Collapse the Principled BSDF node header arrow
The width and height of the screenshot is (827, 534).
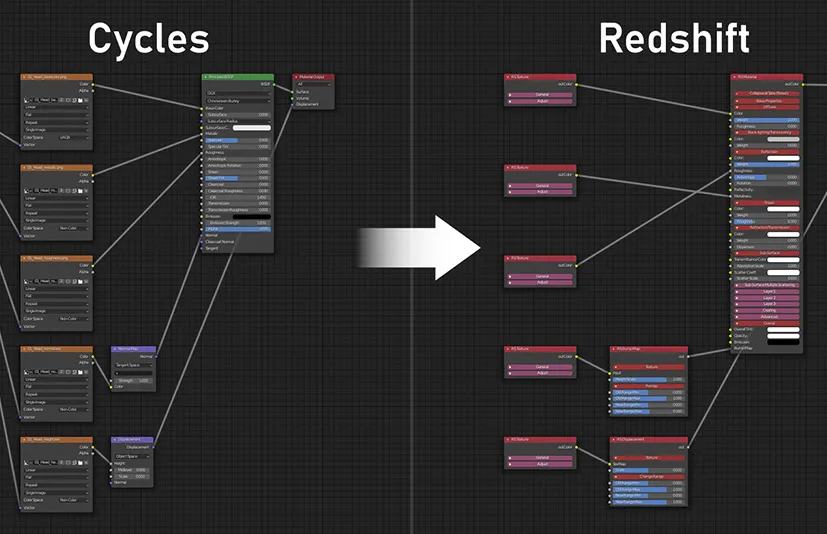pos(206,77)
